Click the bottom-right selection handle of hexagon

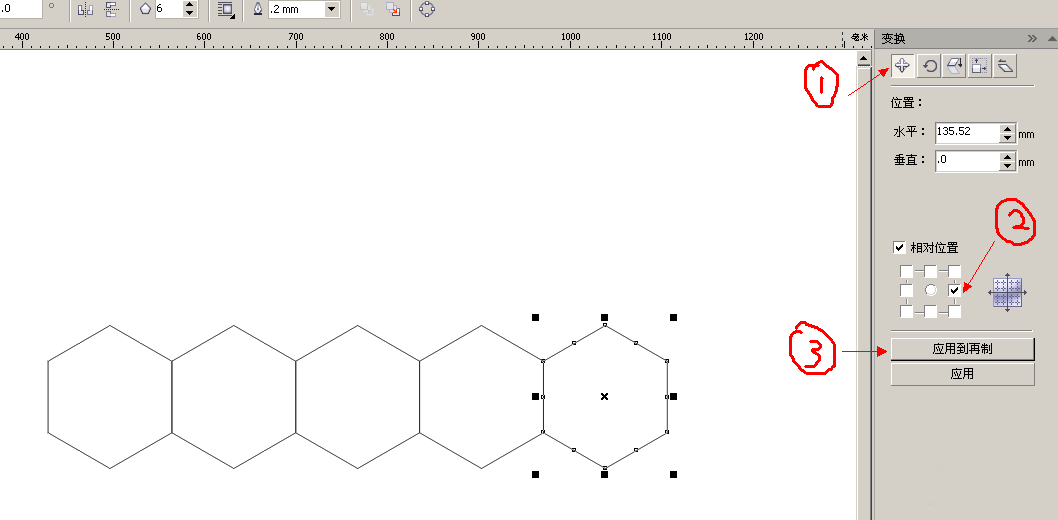click(673, 475)
